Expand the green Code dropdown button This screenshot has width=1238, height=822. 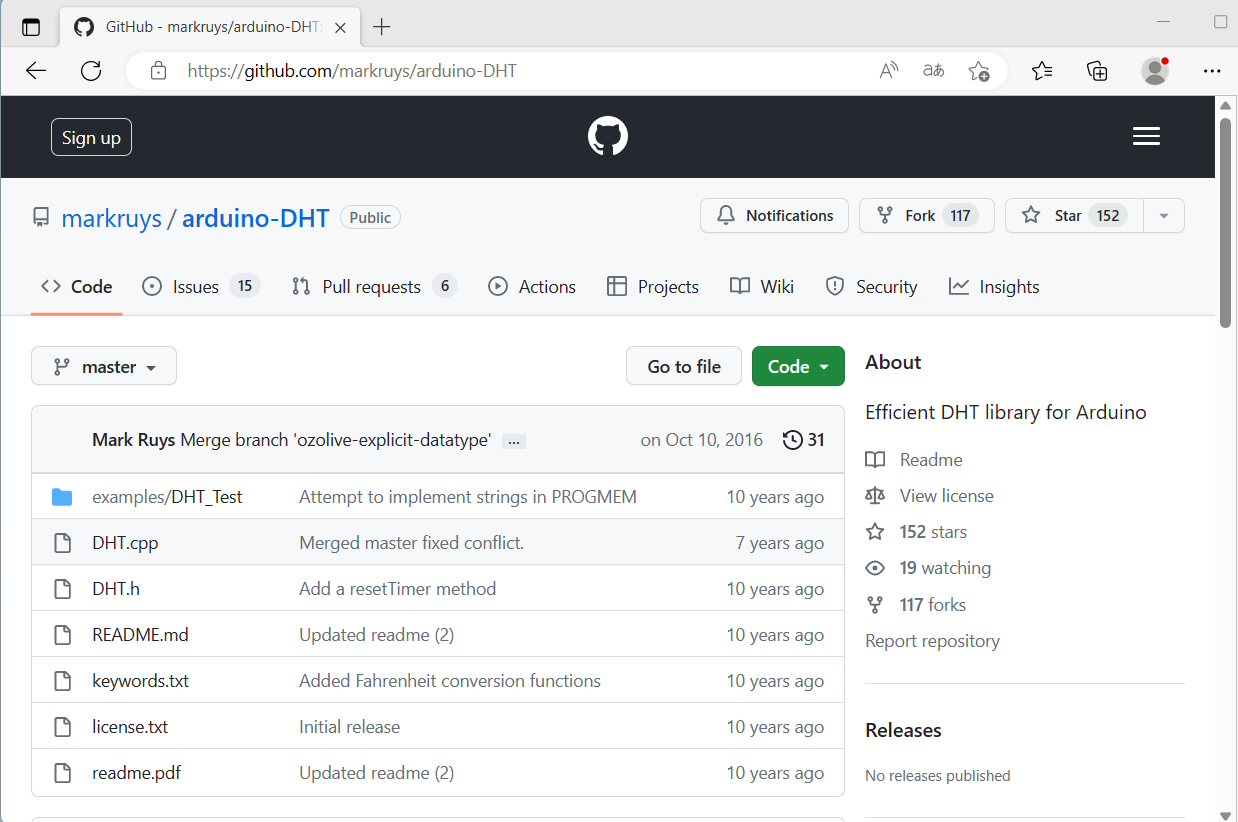[798, 366]
